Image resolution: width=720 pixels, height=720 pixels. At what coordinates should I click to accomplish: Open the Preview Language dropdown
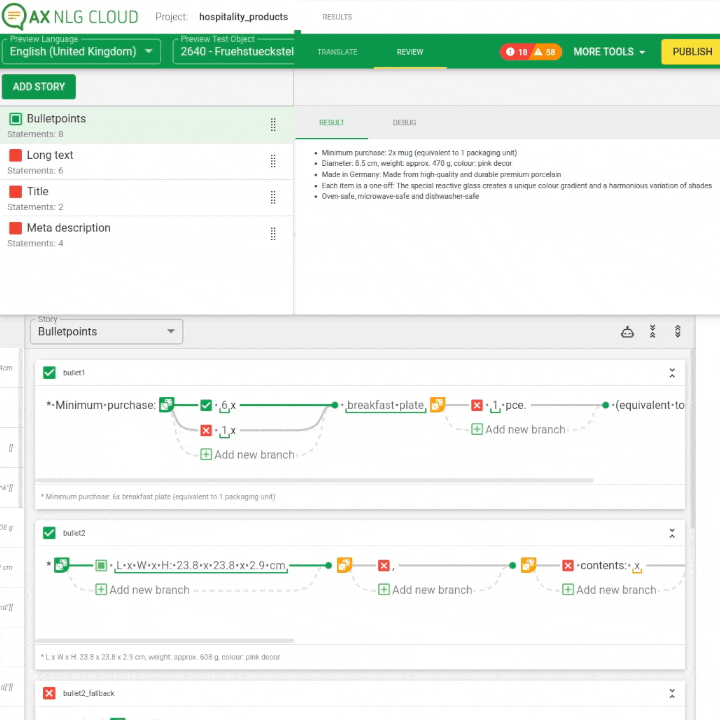(81, 51)
